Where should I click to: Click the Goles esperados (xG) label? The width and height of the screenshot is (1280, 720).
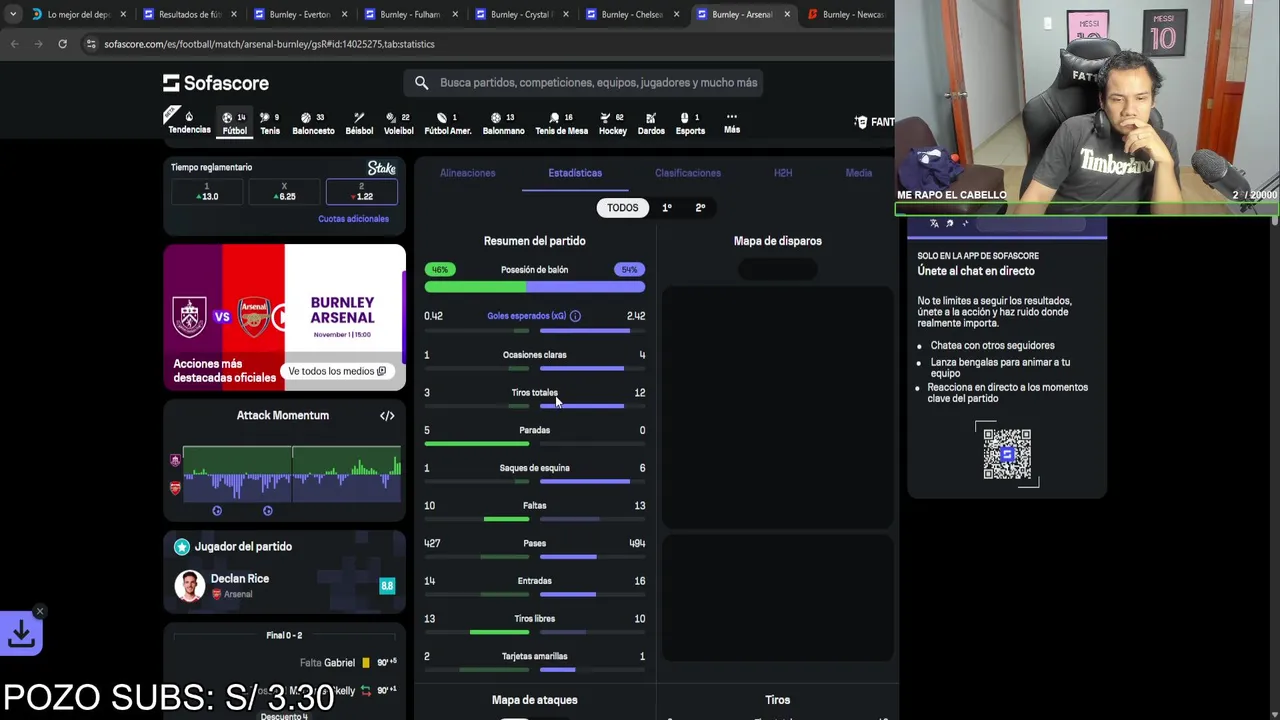(526, 316)
